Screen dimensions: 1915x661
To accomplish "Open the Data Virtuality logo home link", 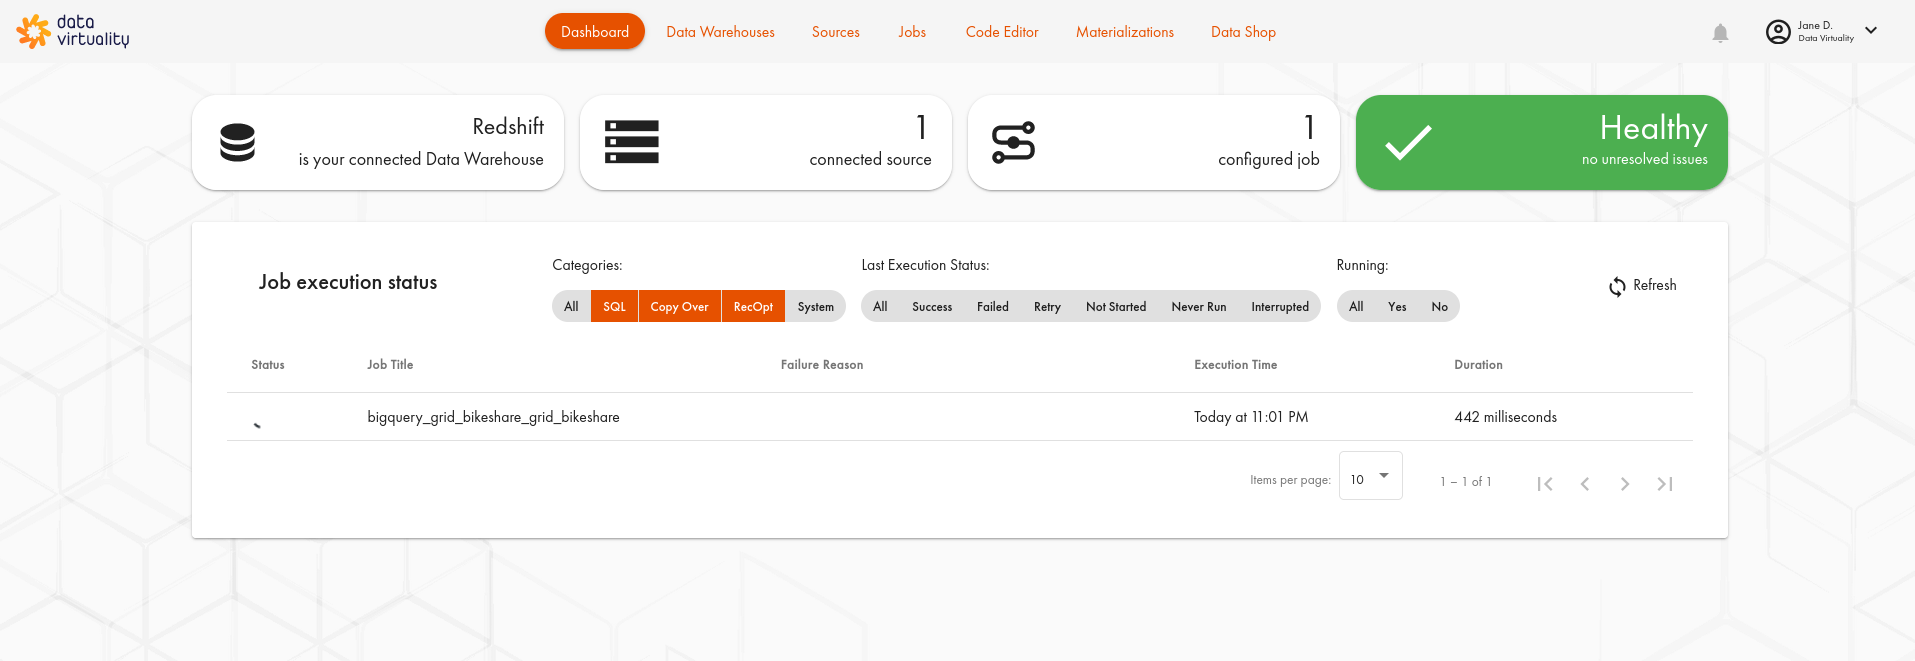I will 73,31.
